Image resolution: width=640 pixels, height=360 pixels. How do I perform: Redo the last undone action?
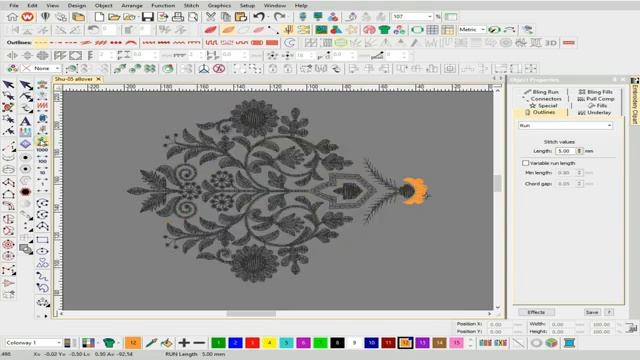click(280, 17)
